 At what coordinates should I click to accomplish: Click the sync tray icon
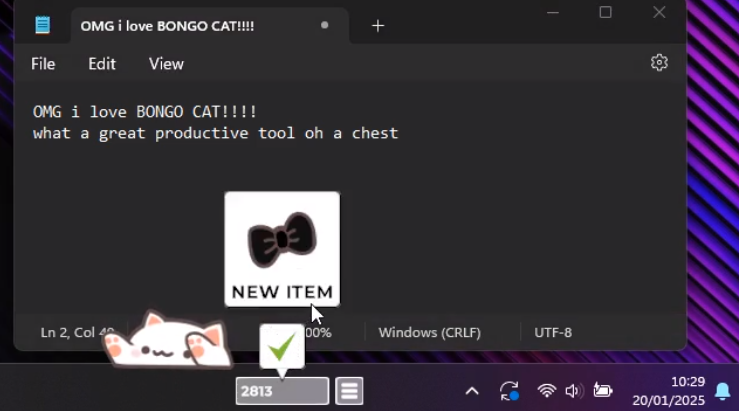click(509, 391)
